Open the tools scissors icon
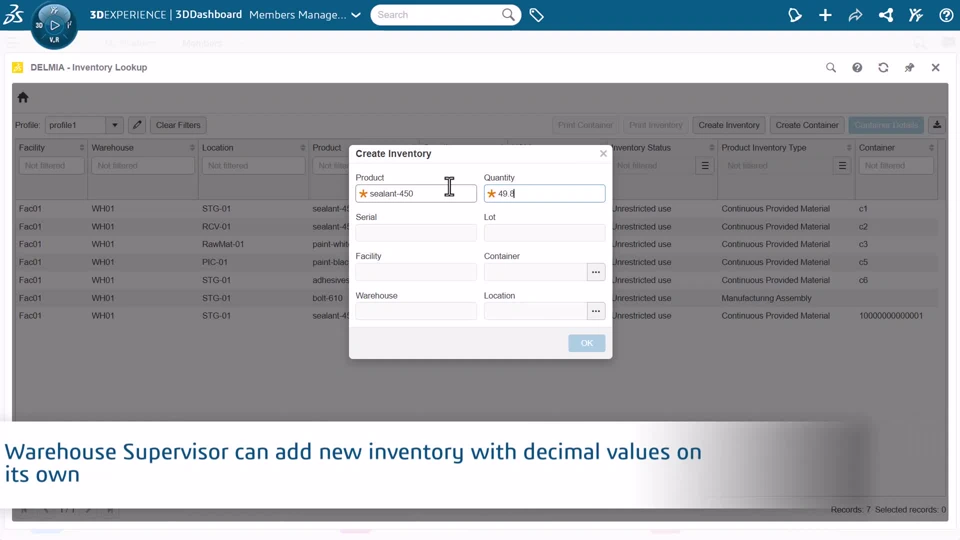960x540 pixels. coord(915,15)
